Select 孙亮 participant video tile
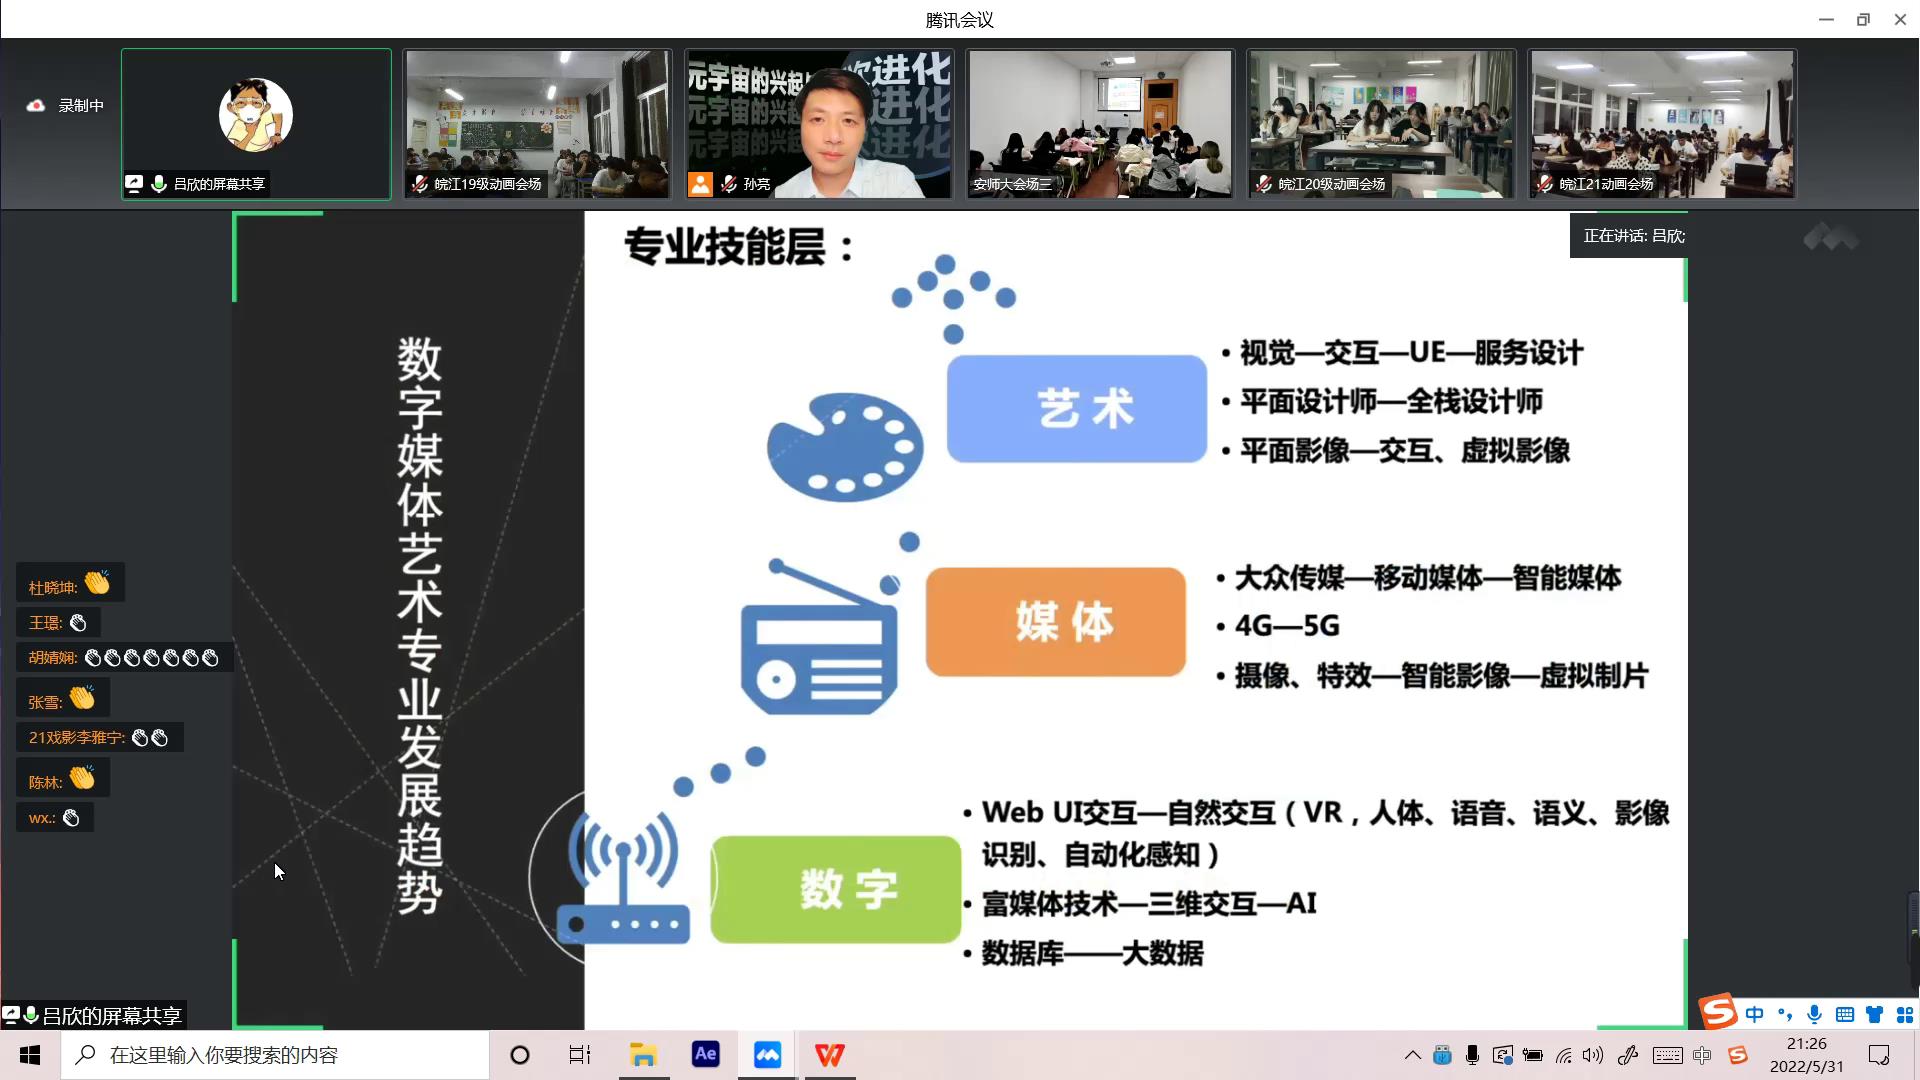 tap(819, 123)
